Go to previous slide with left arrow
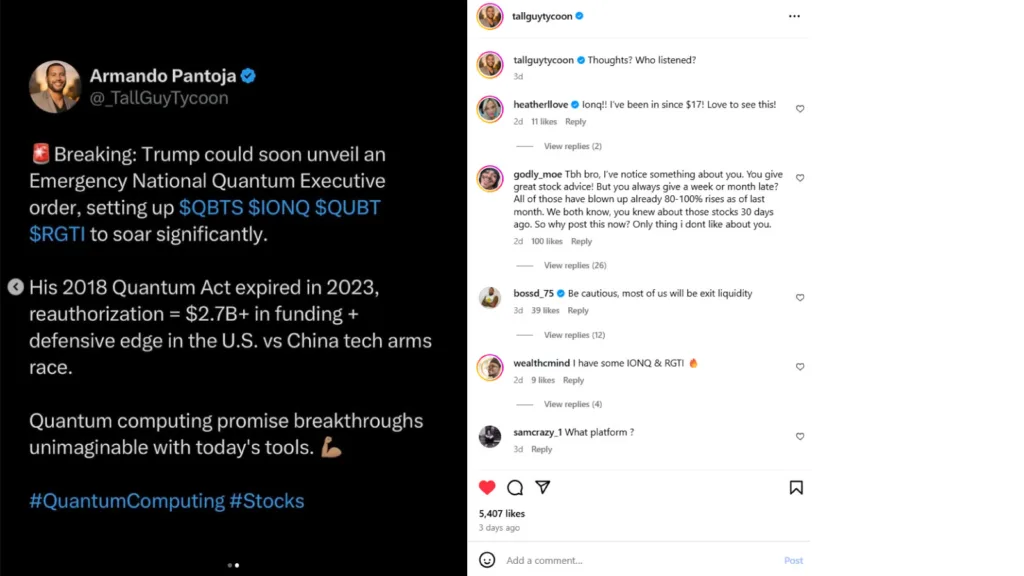 click(15, 287)
